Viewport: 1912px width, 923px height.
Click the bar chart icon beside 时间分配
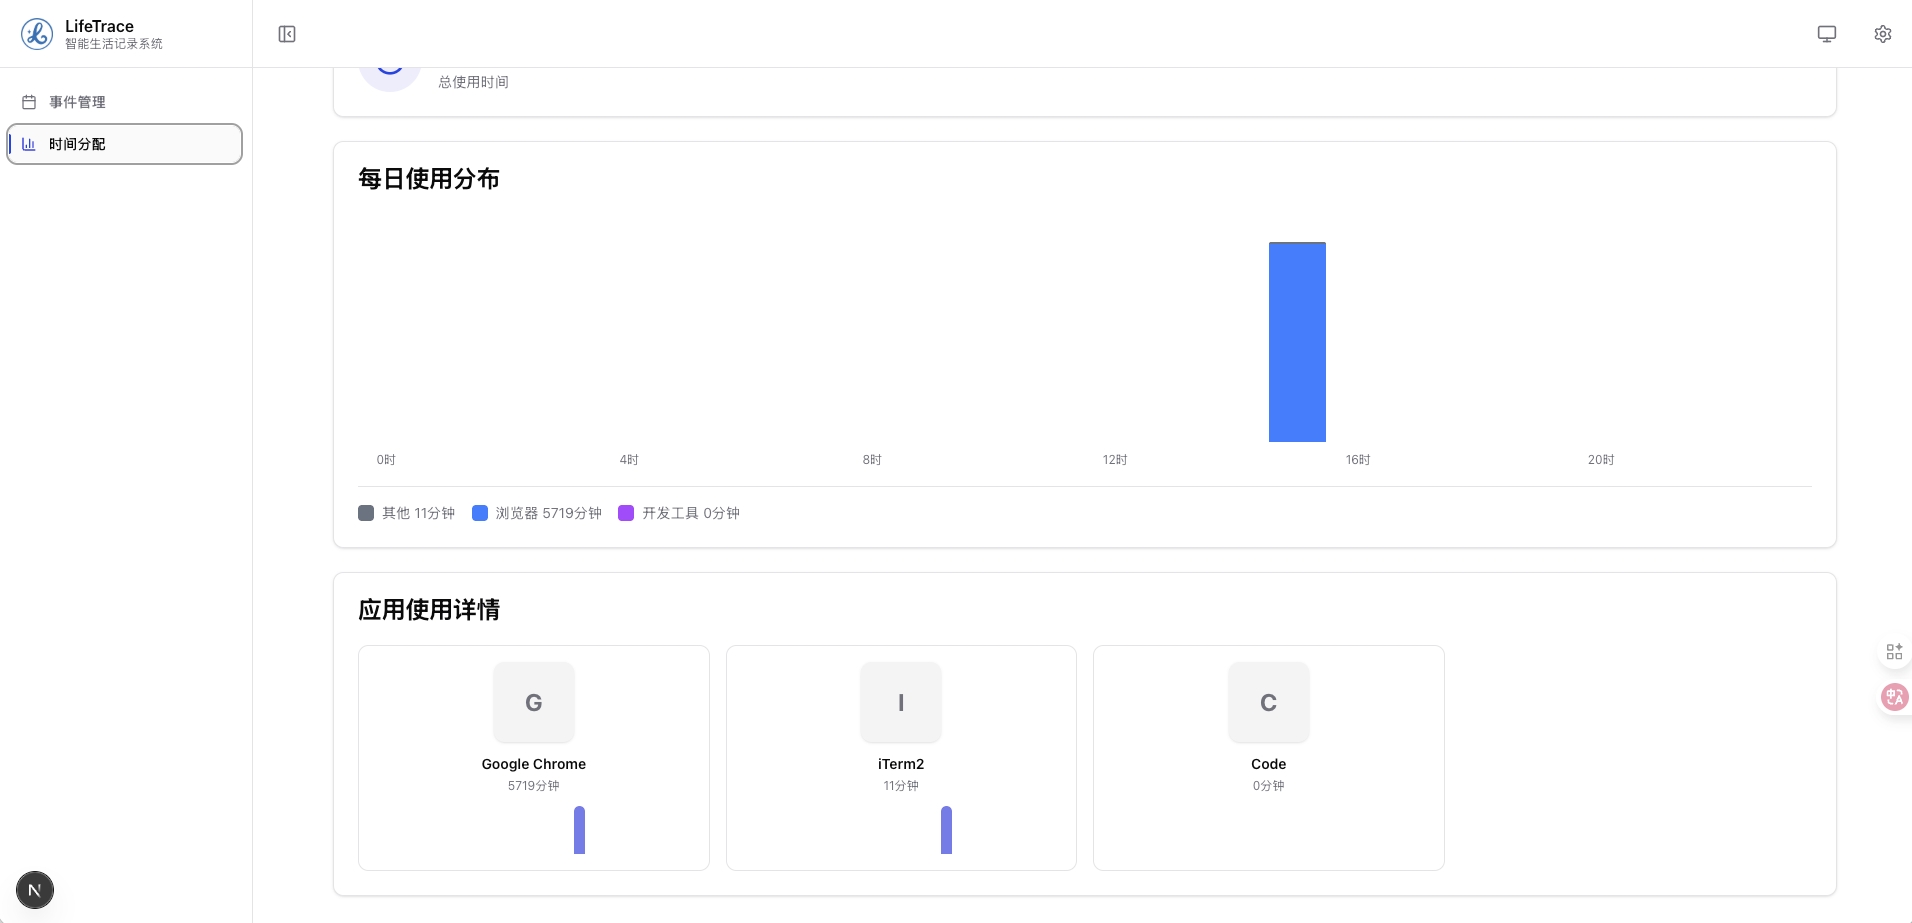click(x=29, y=144)
